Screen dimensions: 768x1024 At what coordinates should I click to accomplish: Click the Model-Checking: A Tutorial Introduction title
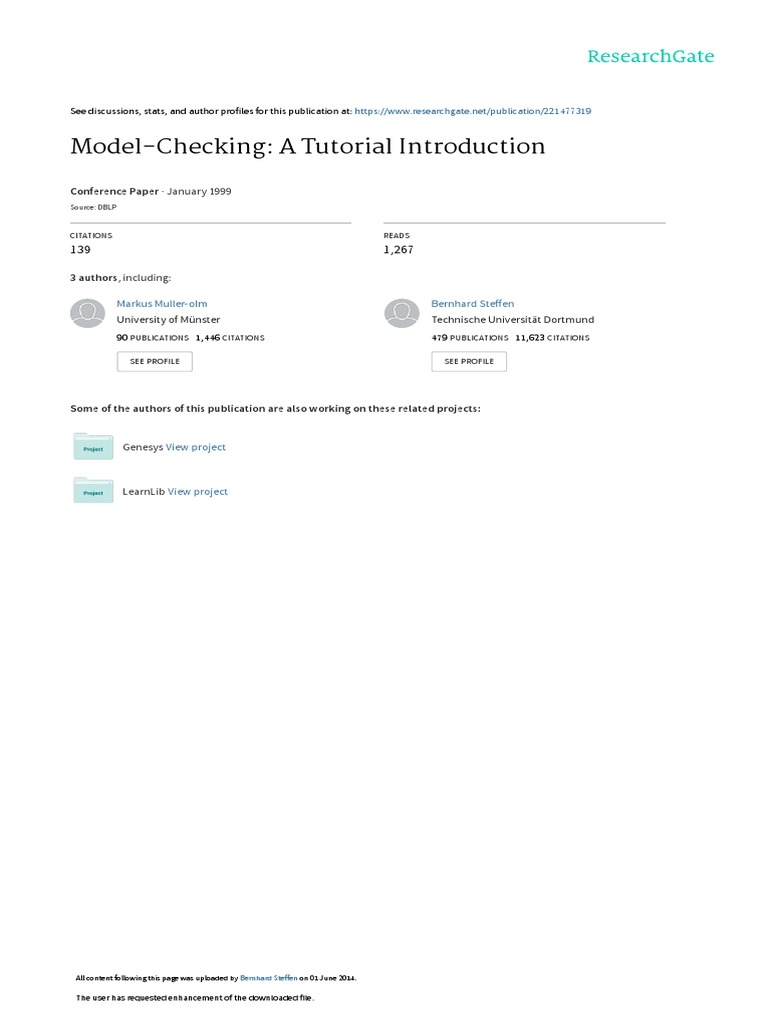(308, 147)
